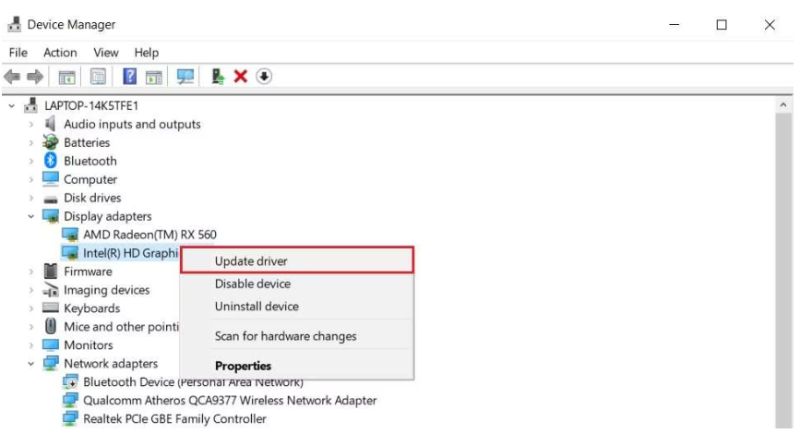This screenshot has width=800, height=446.
Task: Select Realtek PCIe GBE Family Controller text
Action: [174, 418]
